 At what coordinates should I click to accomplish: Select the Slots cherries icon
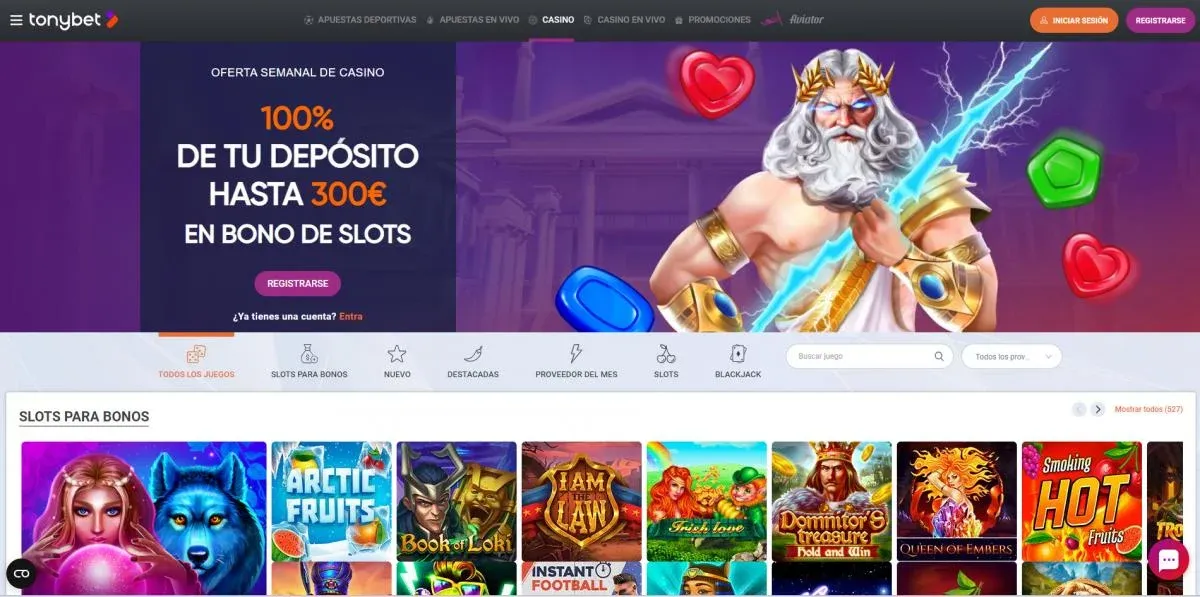click(666, 354)
